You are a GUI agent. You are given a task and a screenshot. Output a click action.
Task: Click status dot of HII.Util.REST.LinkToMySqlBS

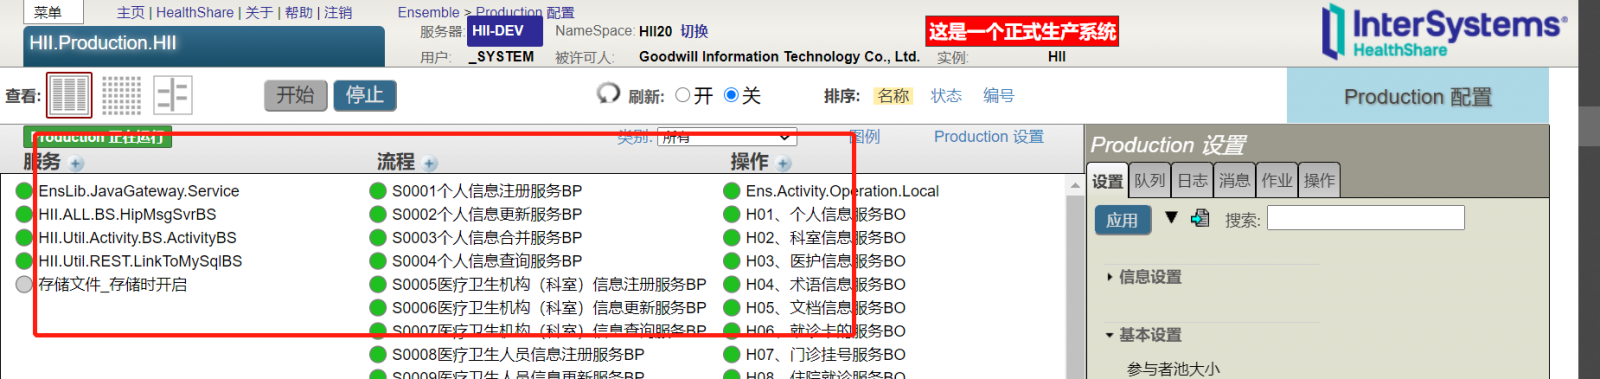(x=25, y=260)
